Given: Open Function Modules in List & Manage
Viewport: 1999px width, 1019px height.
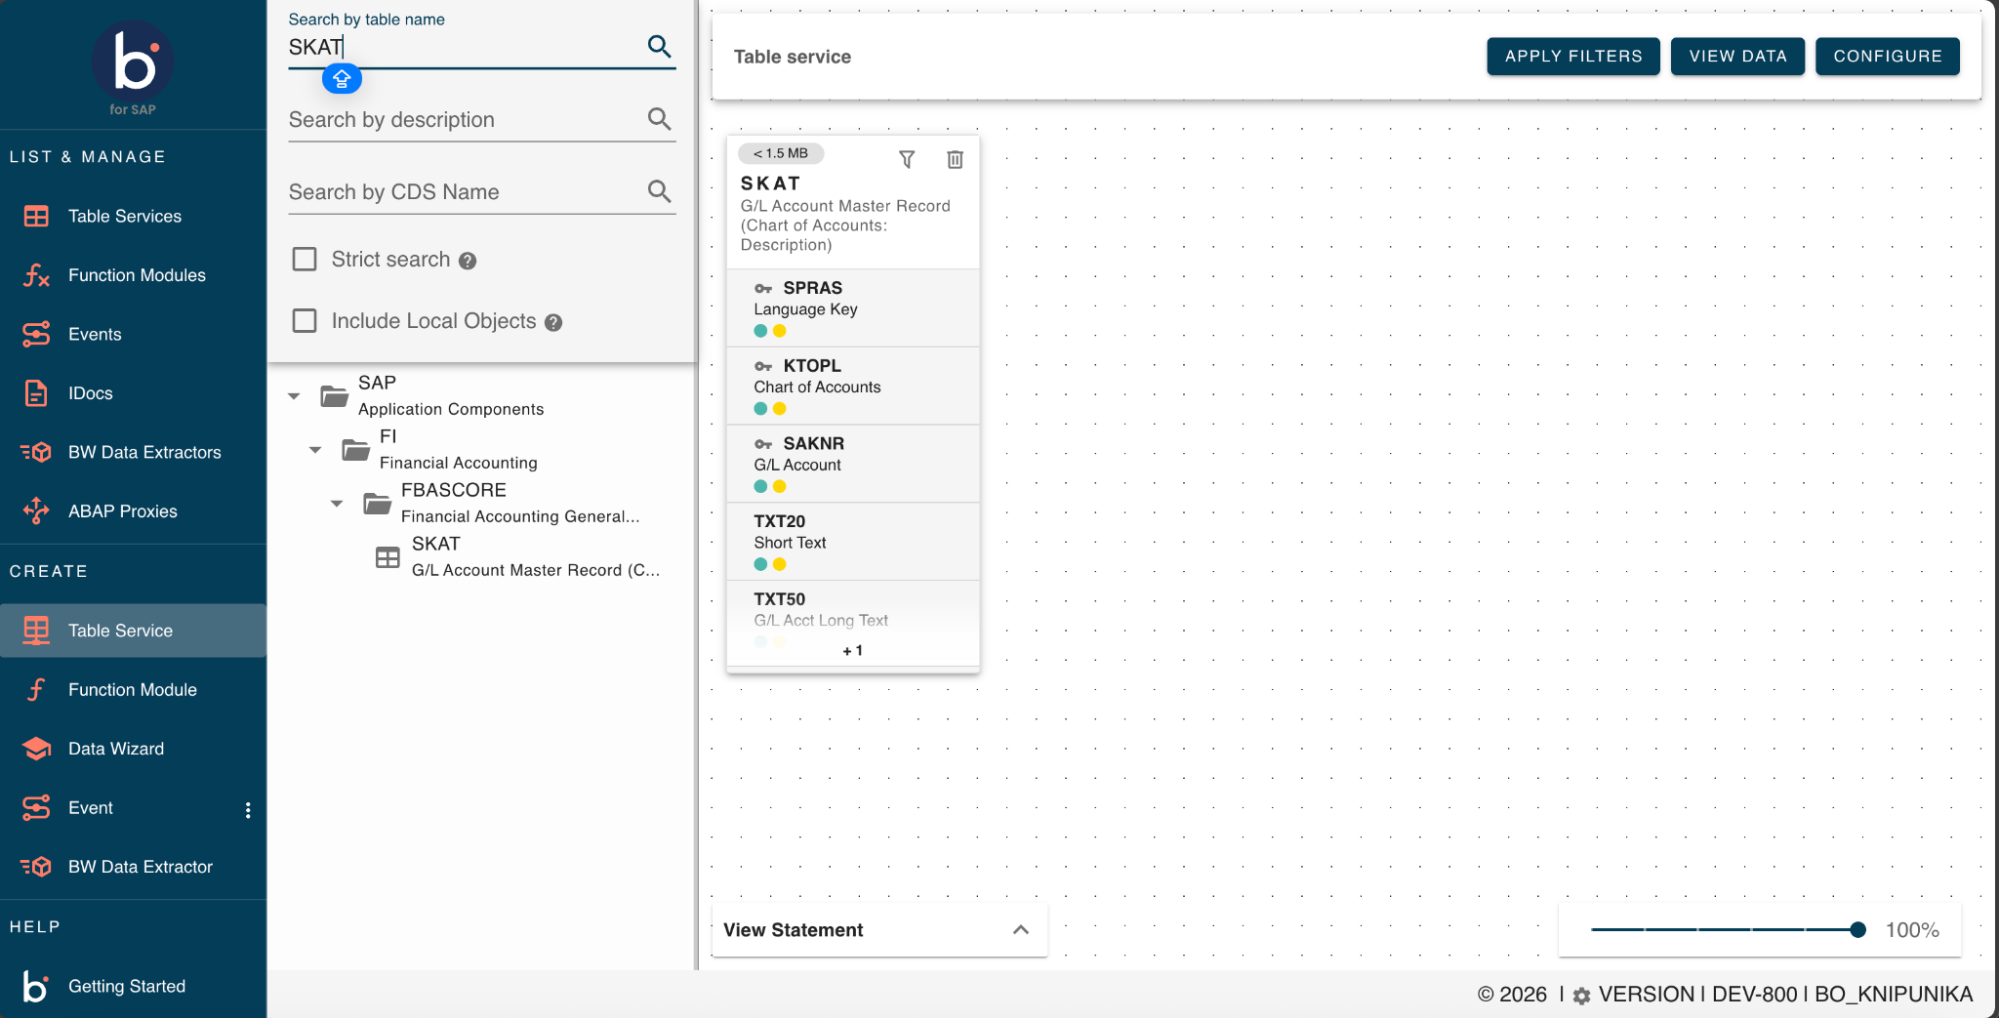Looking at the screenshot, I should tap(136, 275).
